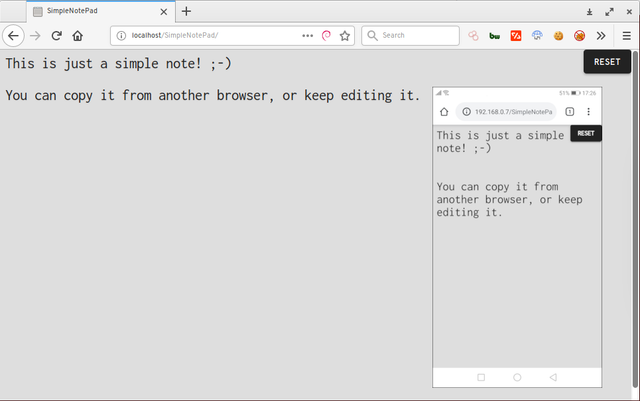Viewport: 640px width, 401px height.
Task: Open the Firefox hamburger menu
Action: pyautogui.click(x=627, y=36)
